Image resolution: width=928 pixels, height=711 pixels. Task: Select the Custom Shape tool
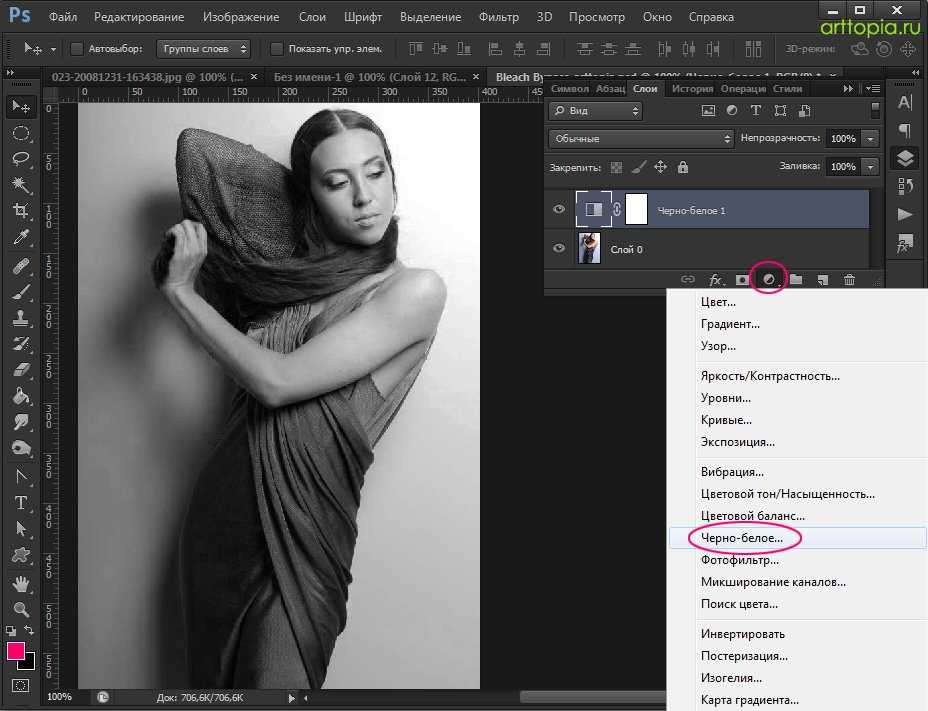[21, 555]
